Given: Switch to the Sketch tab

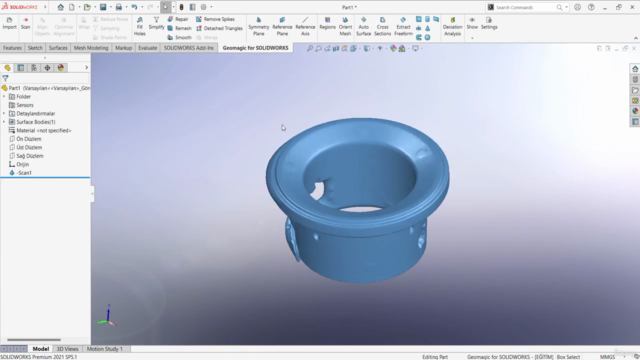Looking at the screenshot, I should point(35,48).
